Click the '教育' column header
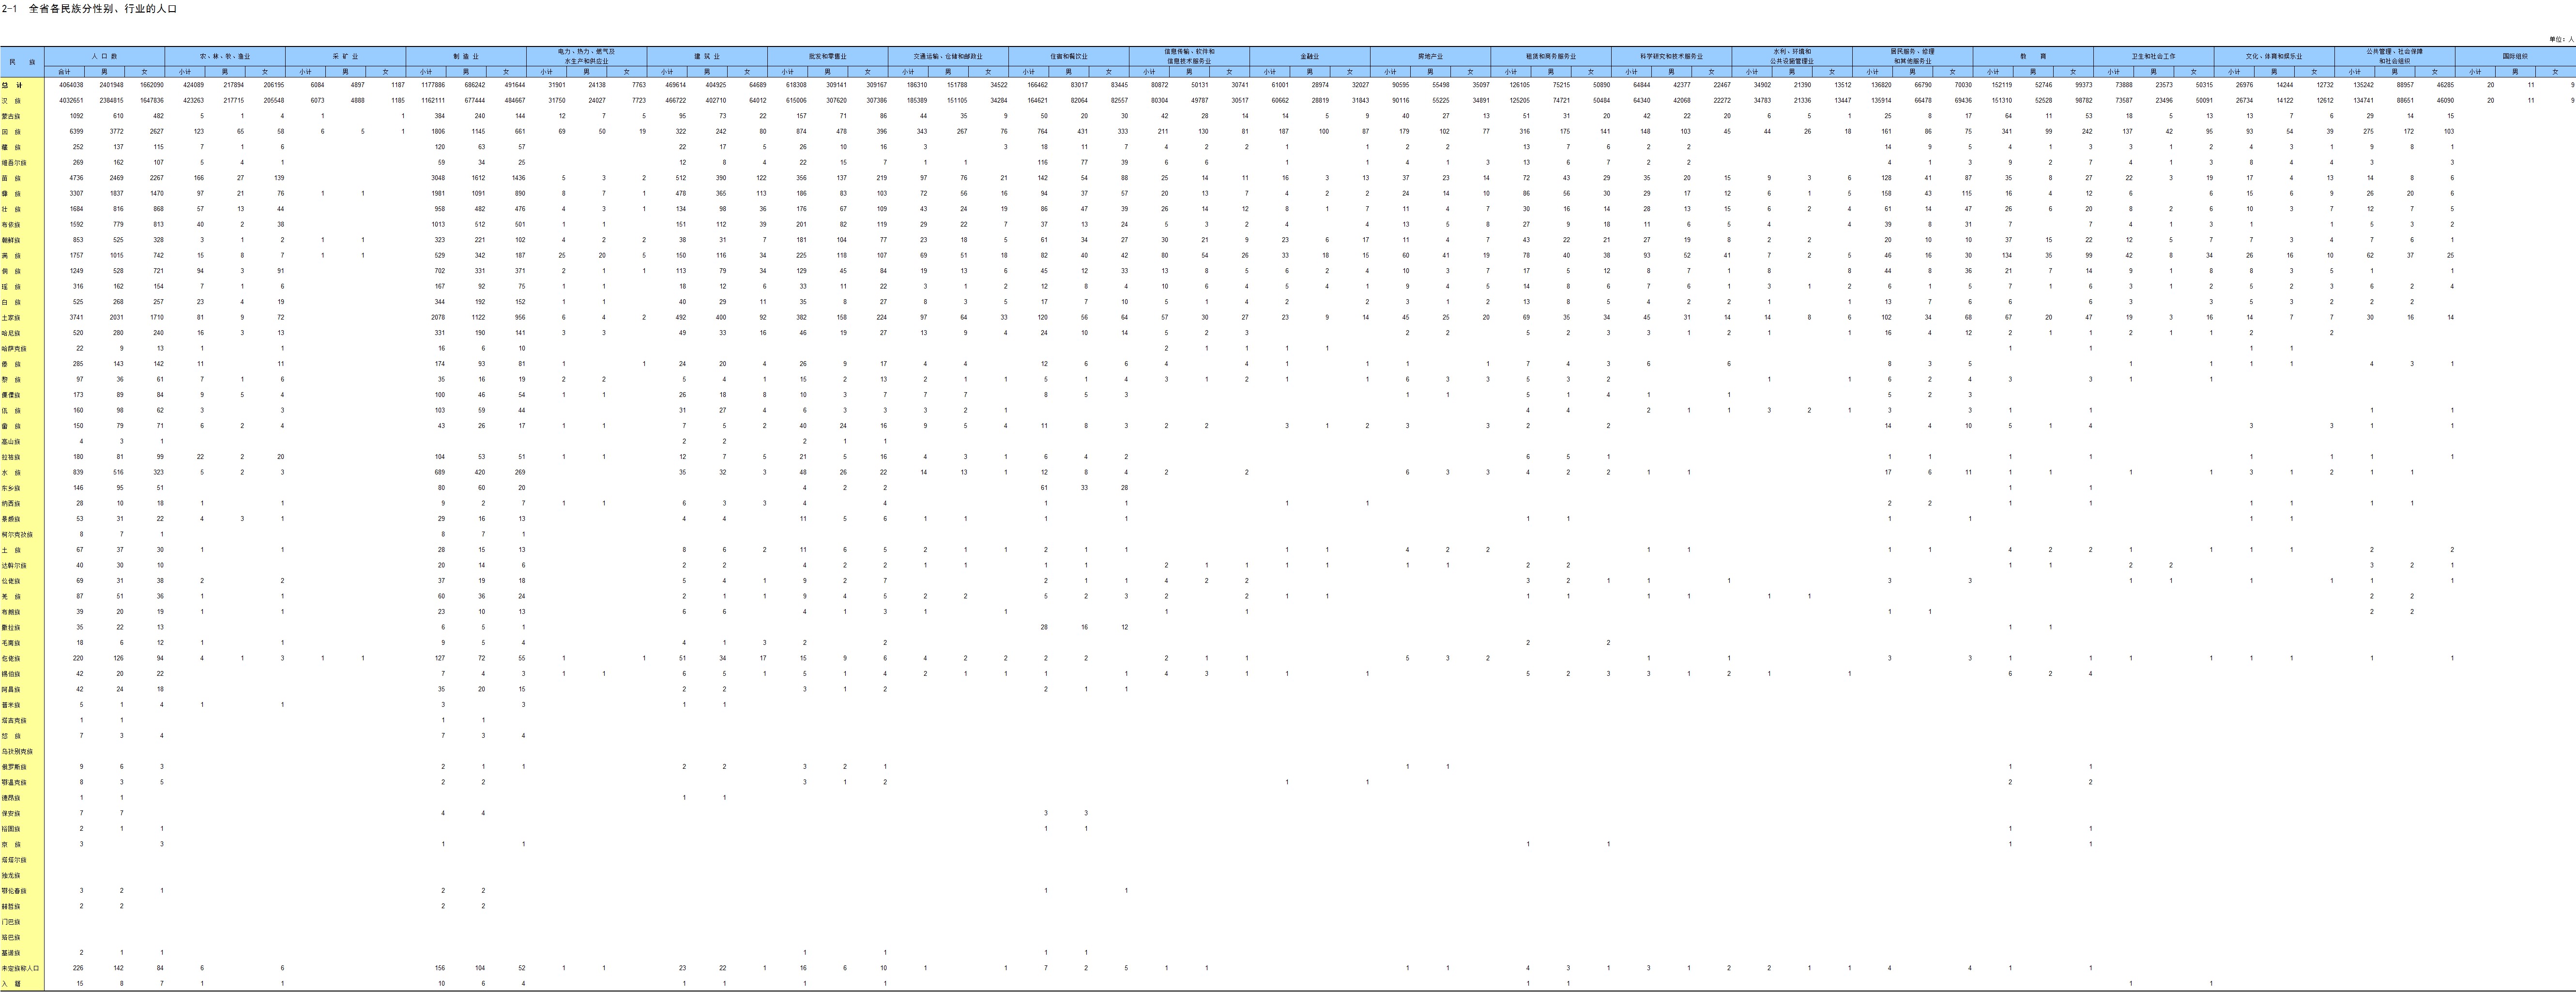This screenshot has height=1007, width=2576. [2032, 56]
